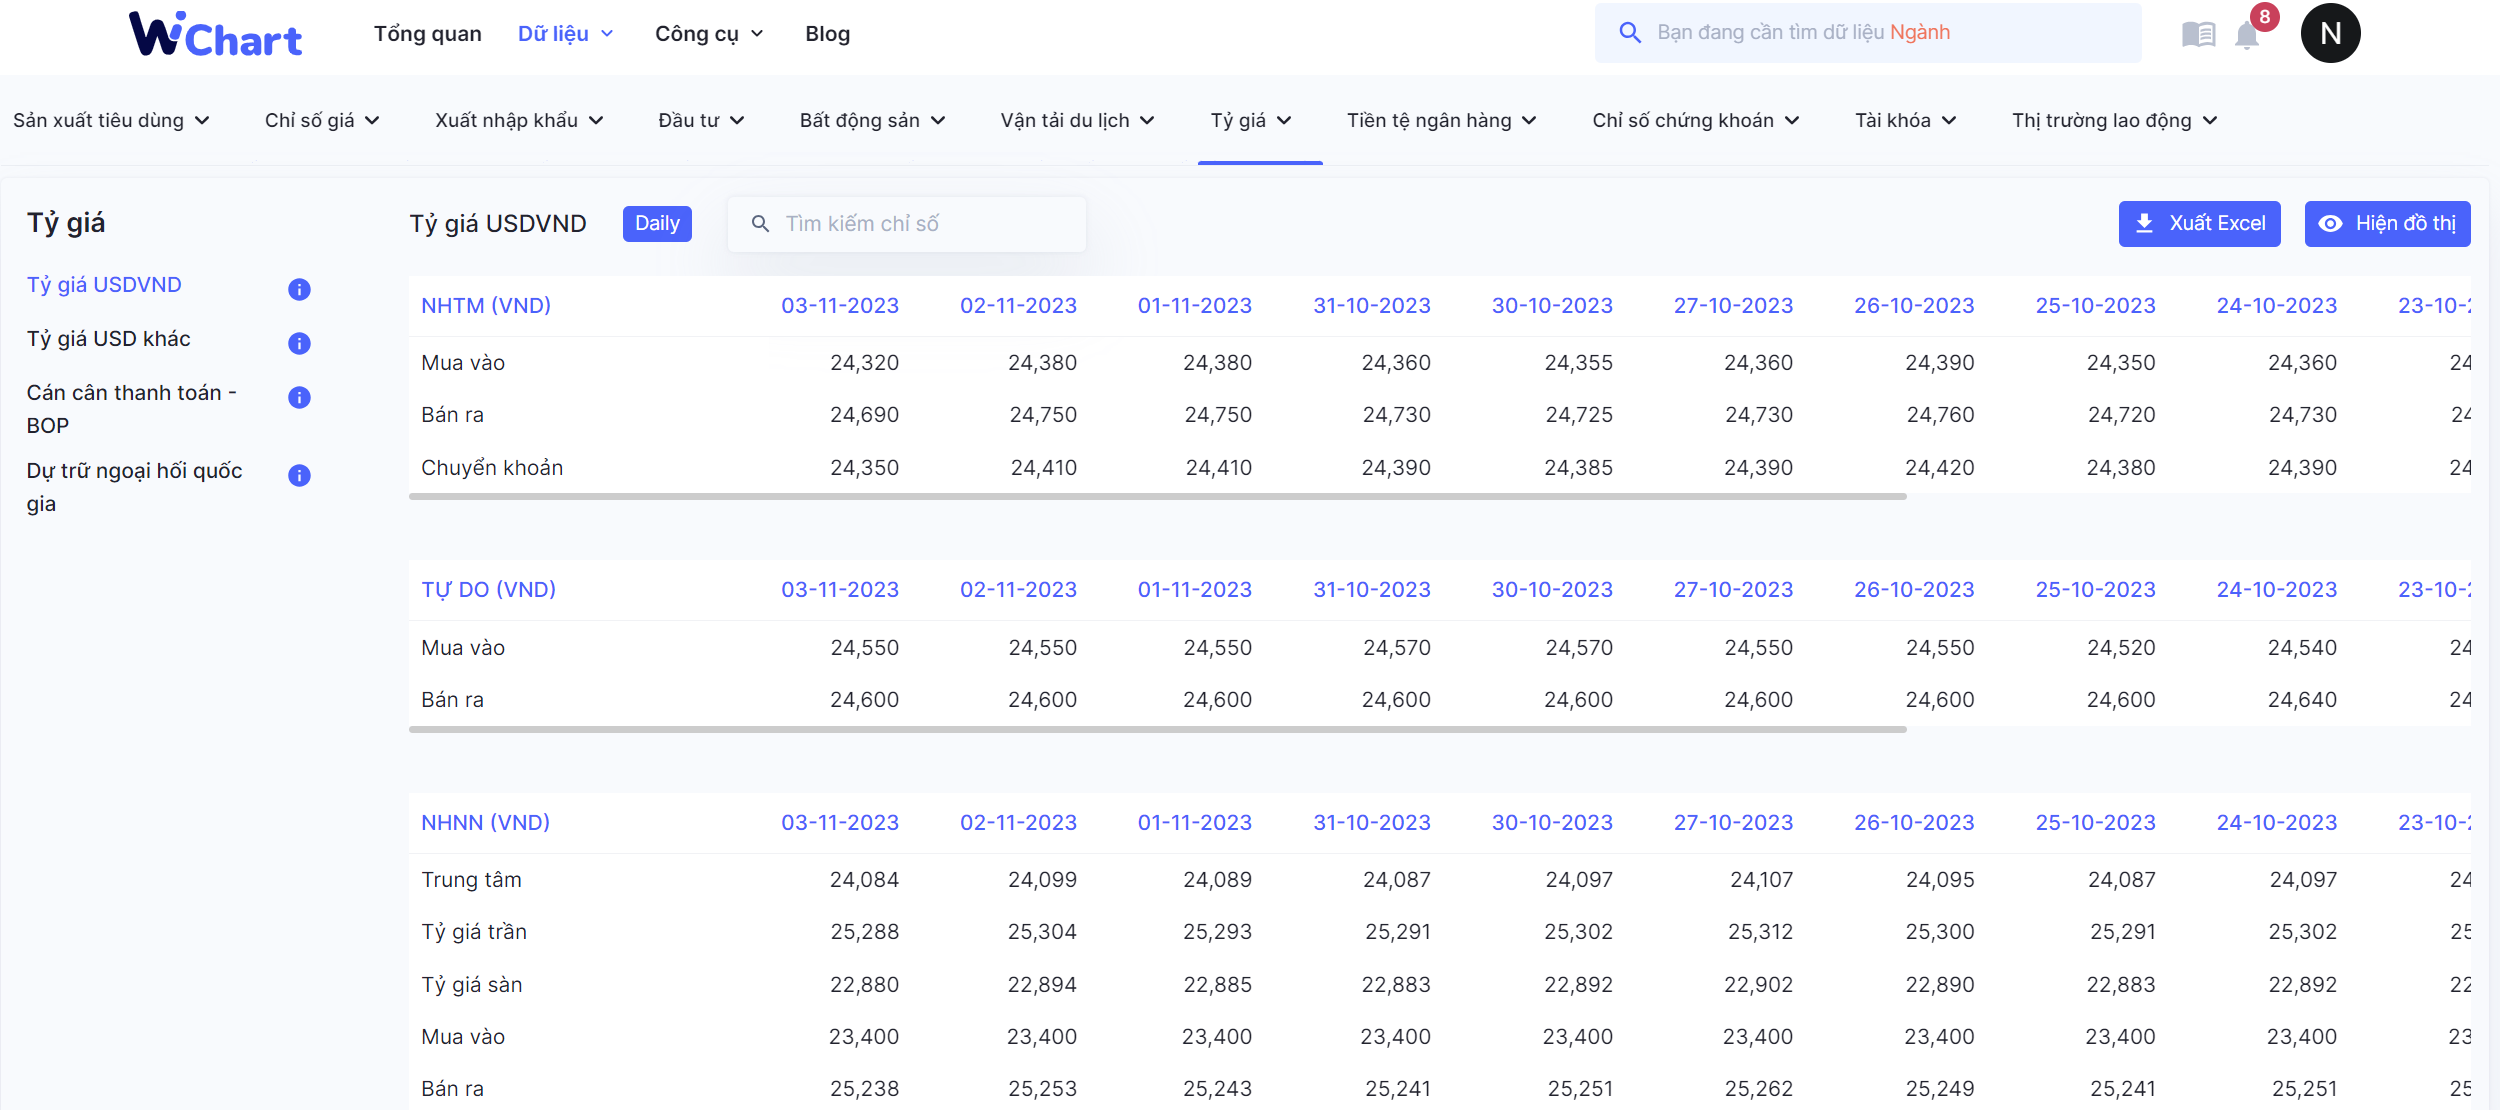The image size is (2500, 1110).
Task: Click the top search field Bạn đang cần tìm dữ liệu
Action: (x=1868, y=33)
